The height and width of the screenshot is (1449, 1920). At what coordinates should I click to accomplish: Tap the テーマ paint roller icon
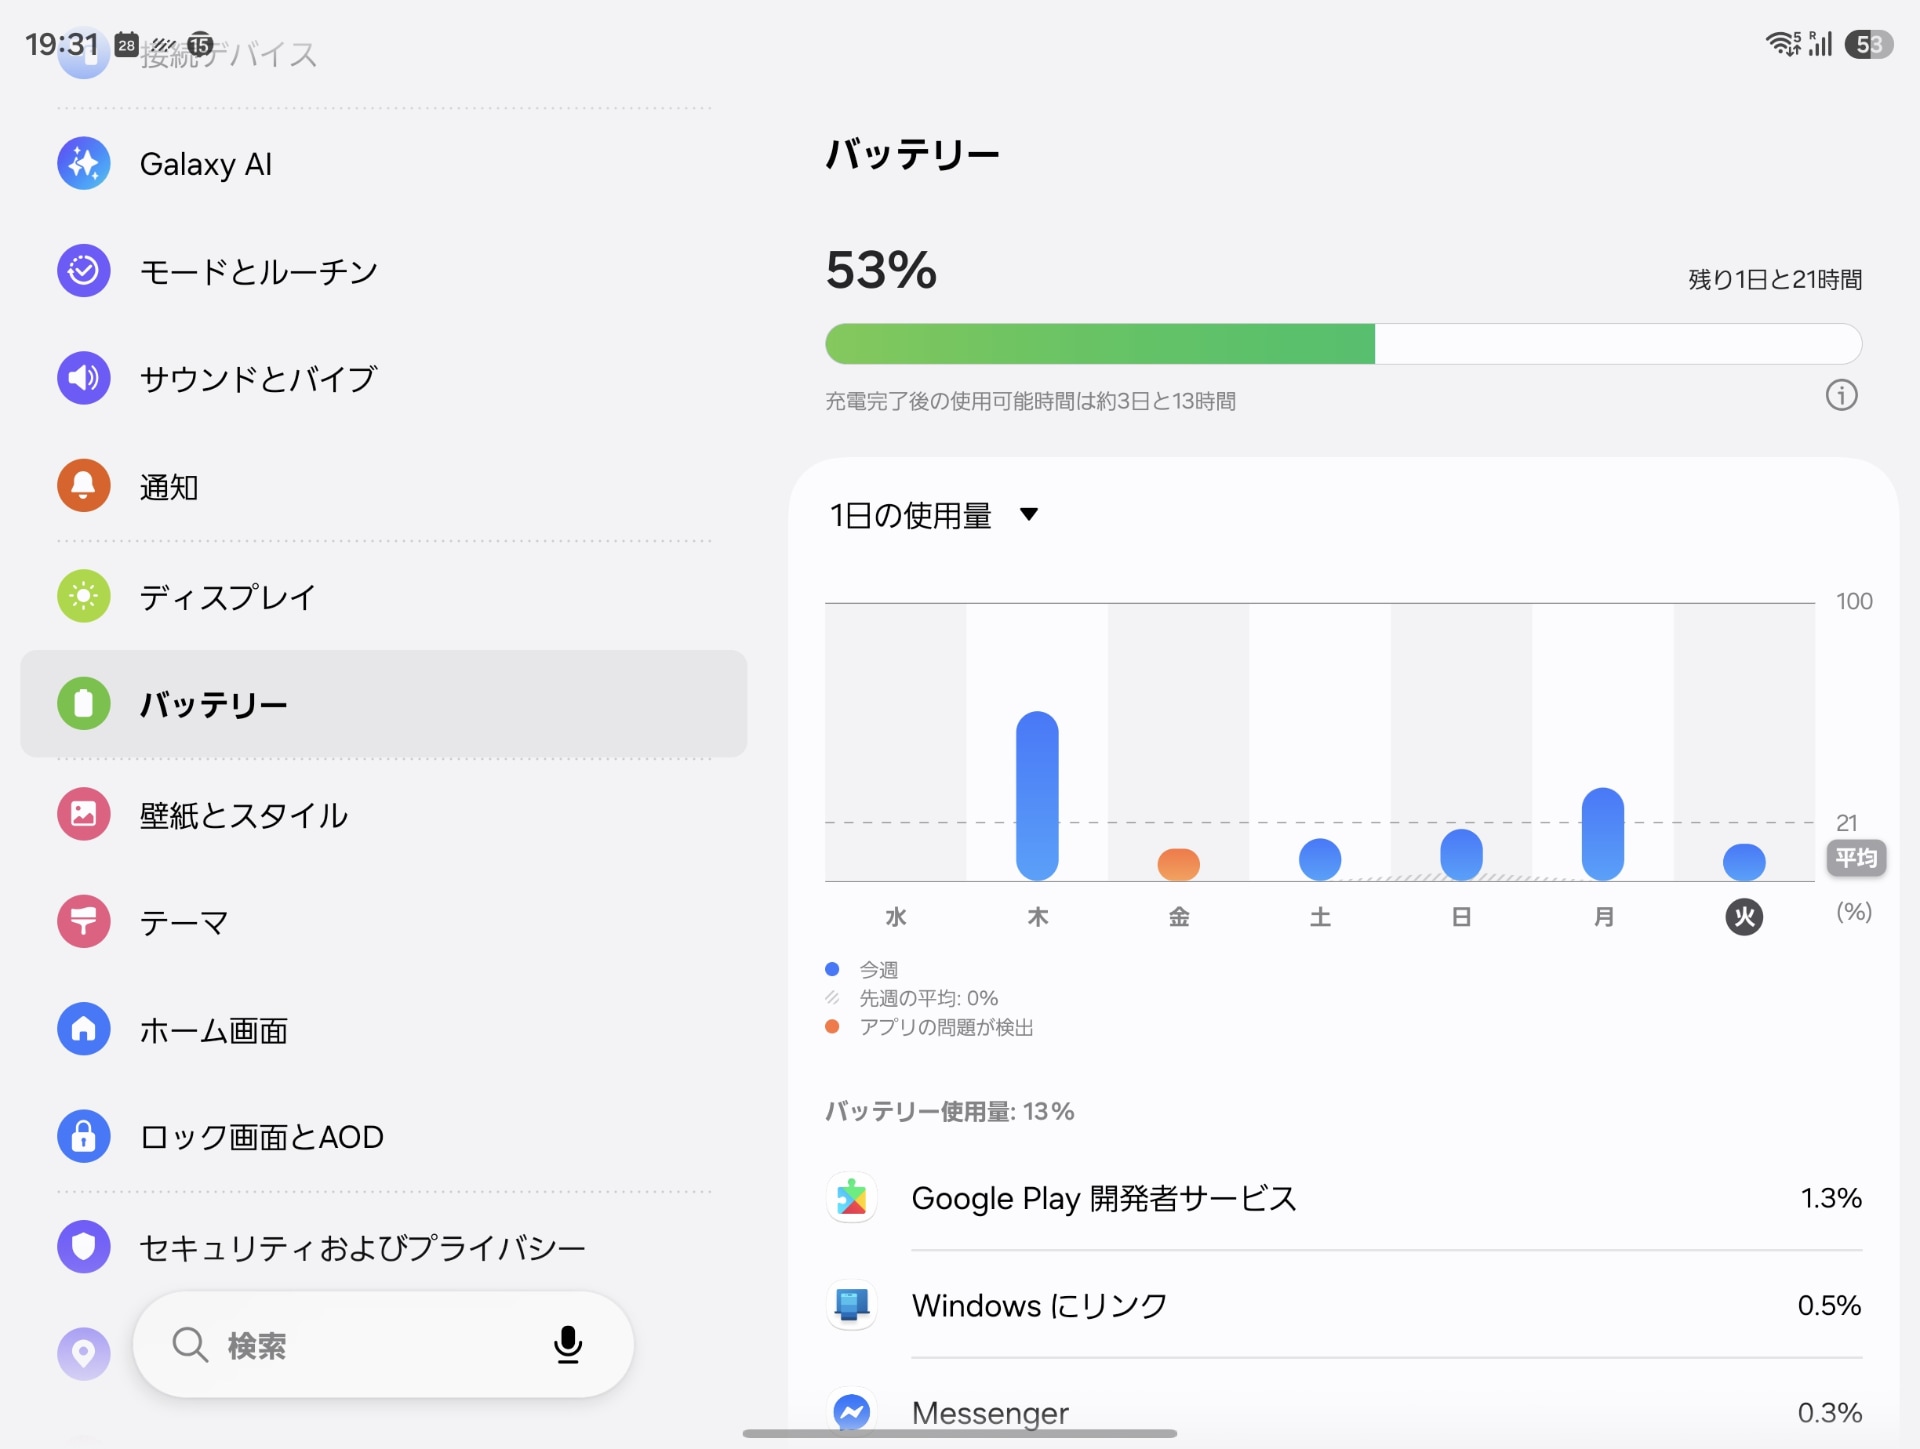pyautogui.click(x=84, y=921)
